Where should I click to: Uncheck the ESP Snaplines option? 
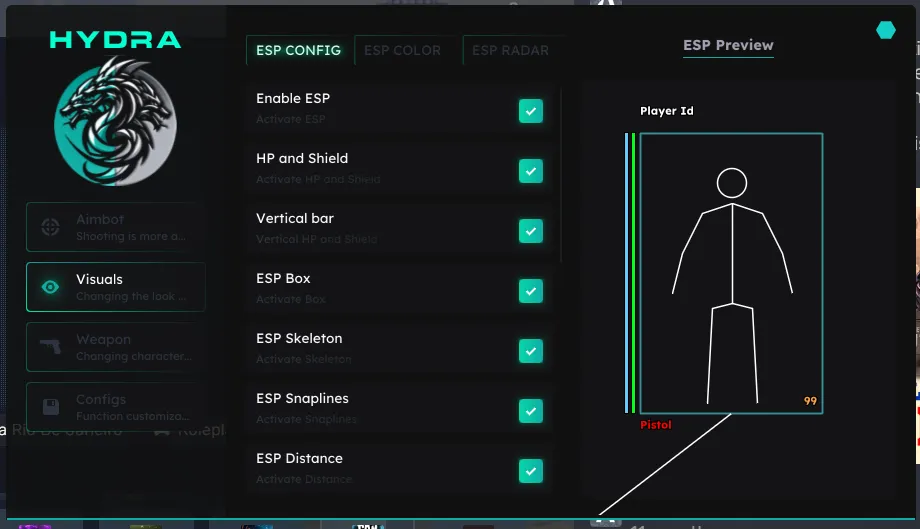coord(530,411)
